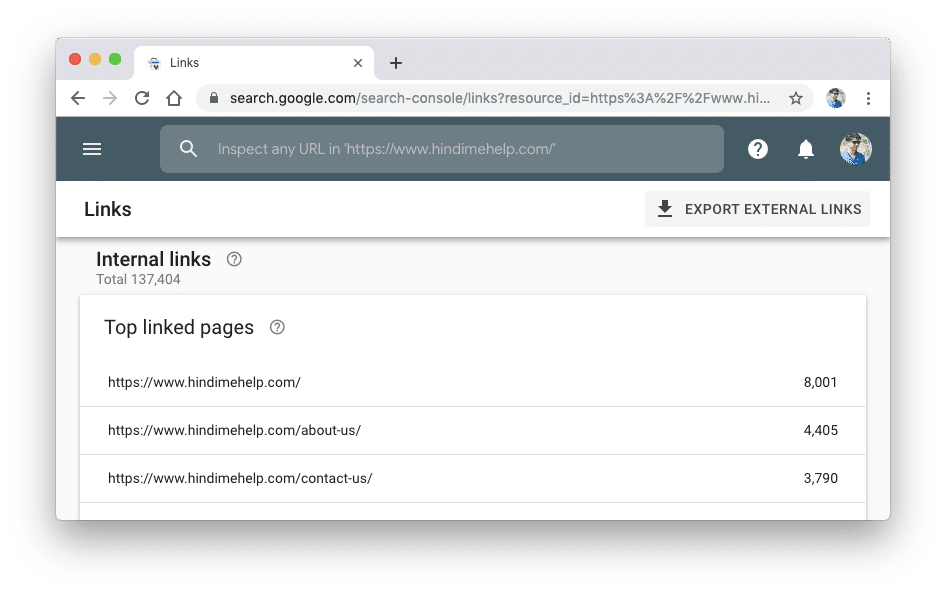
Task: Open the hindimehelp.com homepage row
Action: coord(473,382)
